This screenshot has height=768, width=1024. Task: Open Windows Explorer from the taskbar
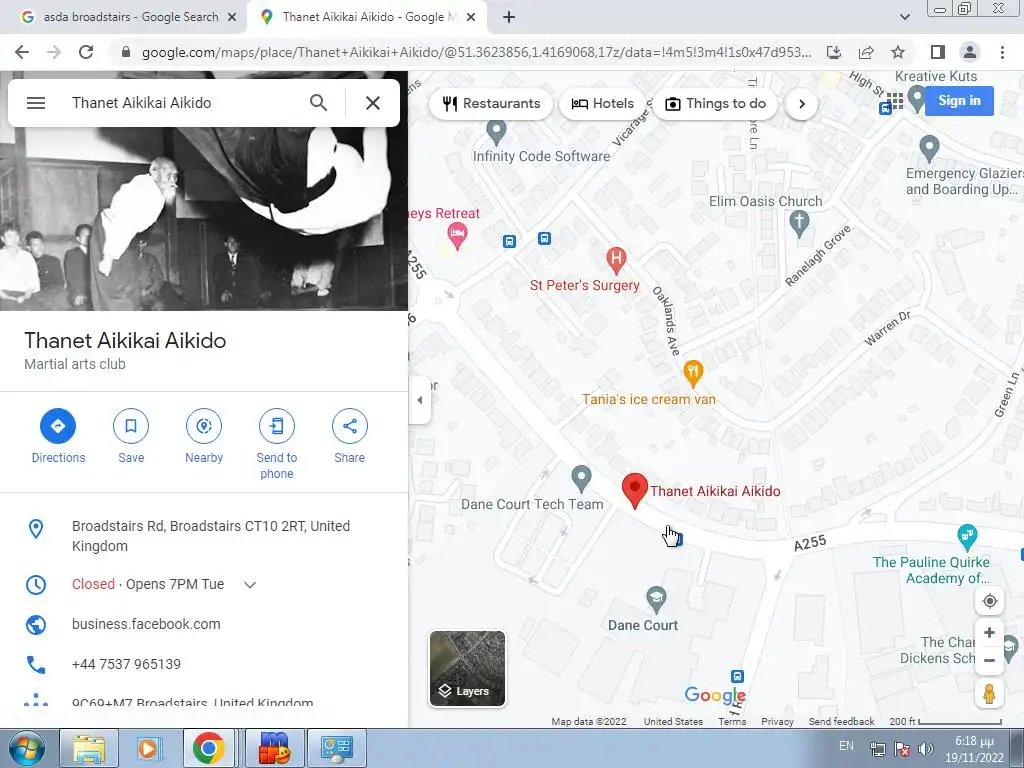point(89,748)
